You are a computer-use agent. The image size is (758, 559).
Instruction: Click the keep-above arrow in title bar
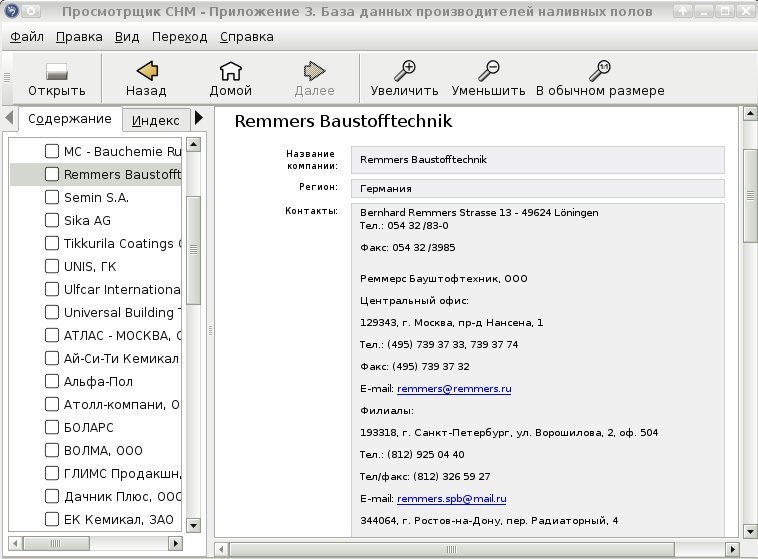(683, 11)
